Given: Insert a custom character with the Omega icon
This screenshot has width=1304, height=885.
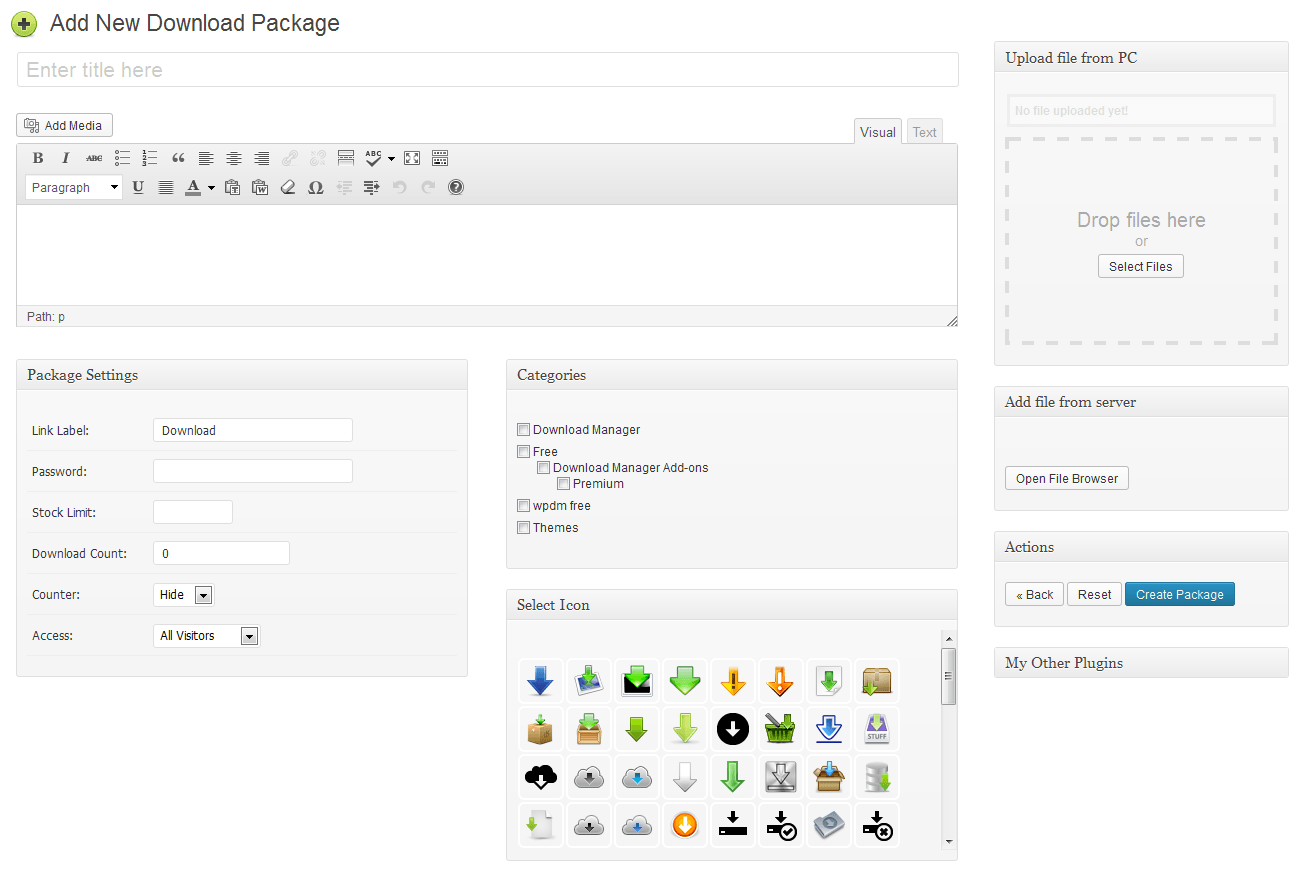Looking at the screenshot, I should [316, 187].
